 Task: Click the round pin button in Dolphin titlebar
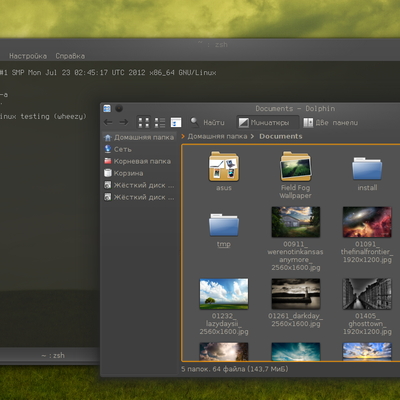[119, 108]
